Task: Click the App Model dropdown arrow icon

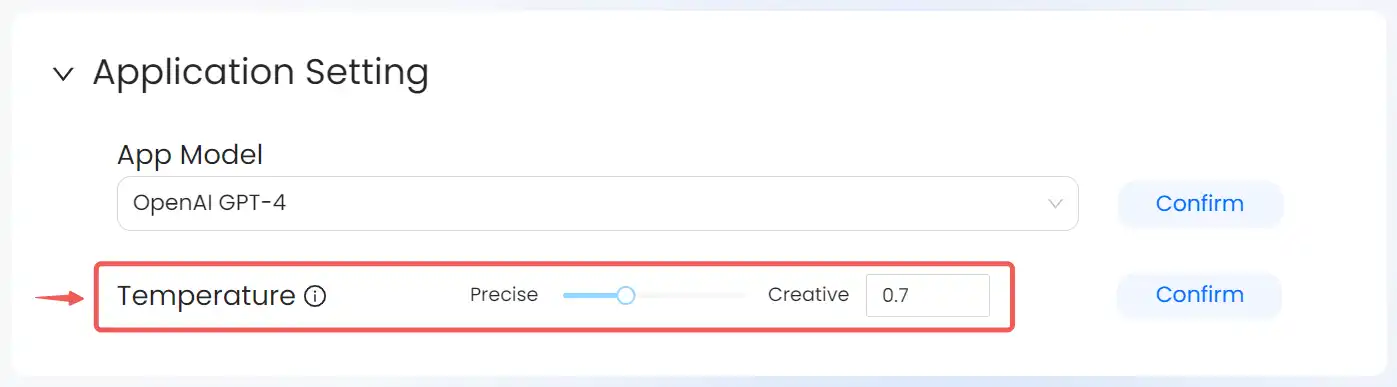Action: [1055, 204]
